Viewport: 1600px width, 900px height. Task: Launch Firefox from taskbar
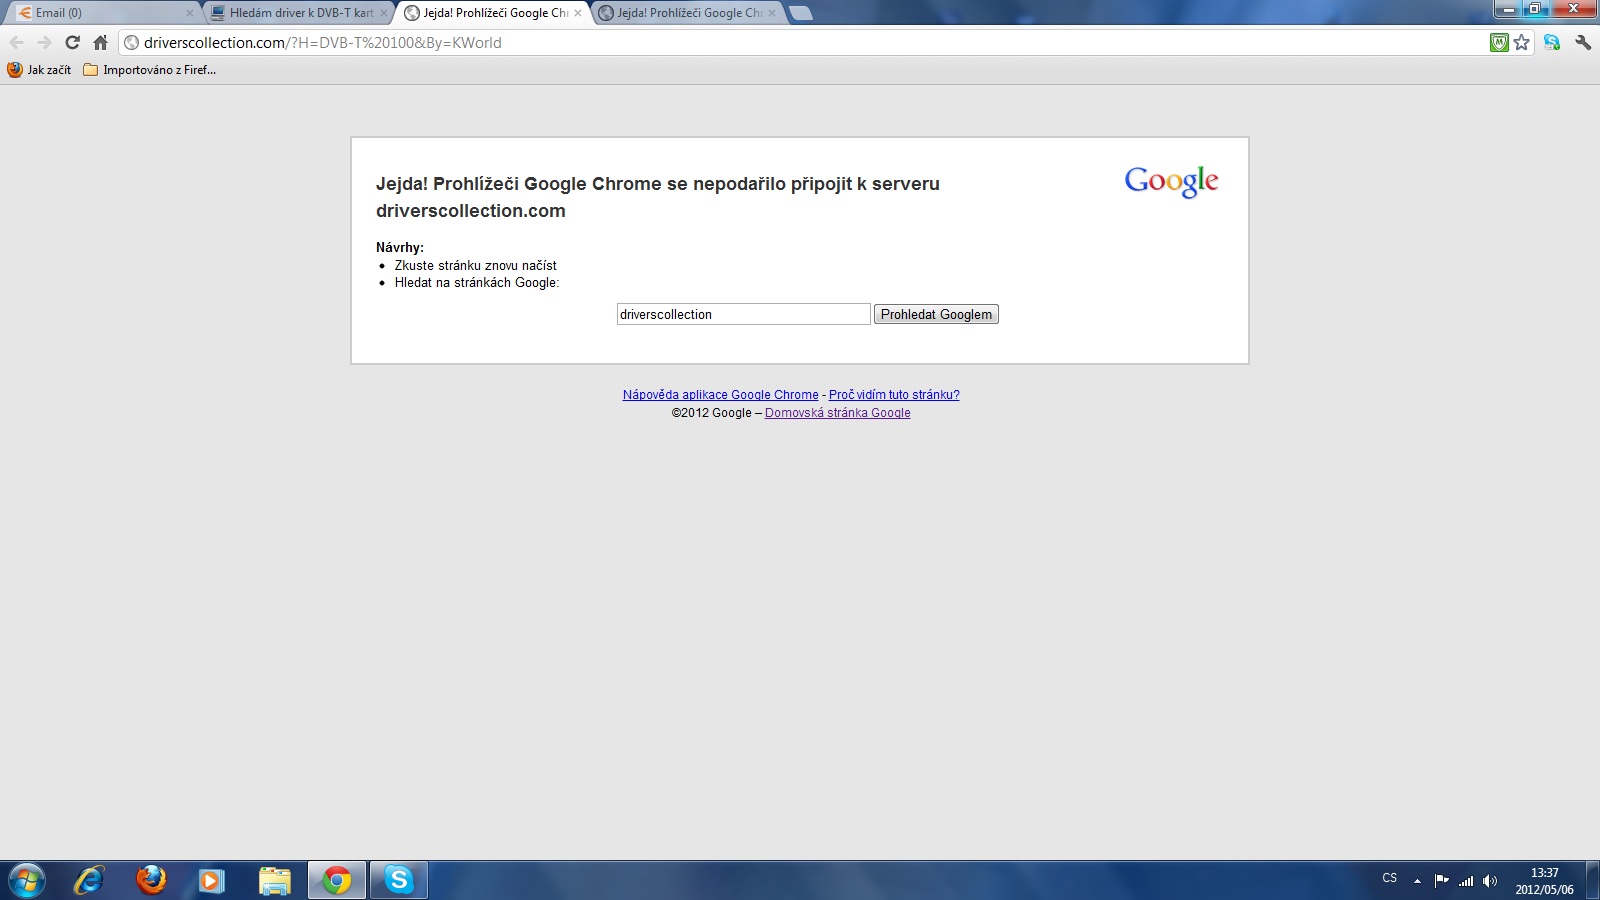coord(151,880)
